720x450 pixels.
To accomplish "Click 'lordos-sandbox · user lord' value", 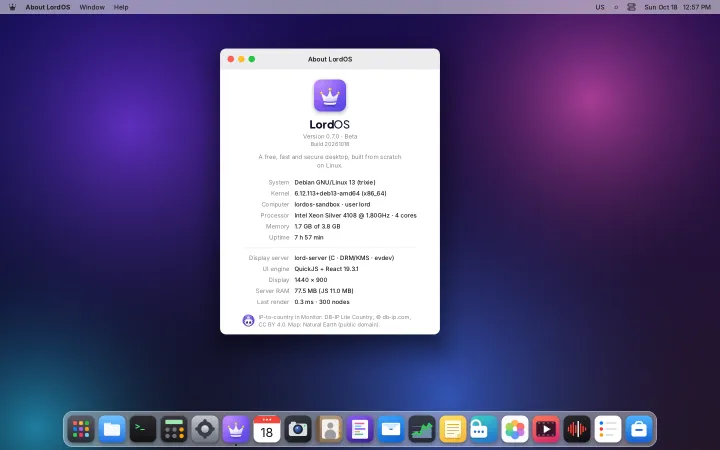I will pyautogui.click(x=332, y=204).
